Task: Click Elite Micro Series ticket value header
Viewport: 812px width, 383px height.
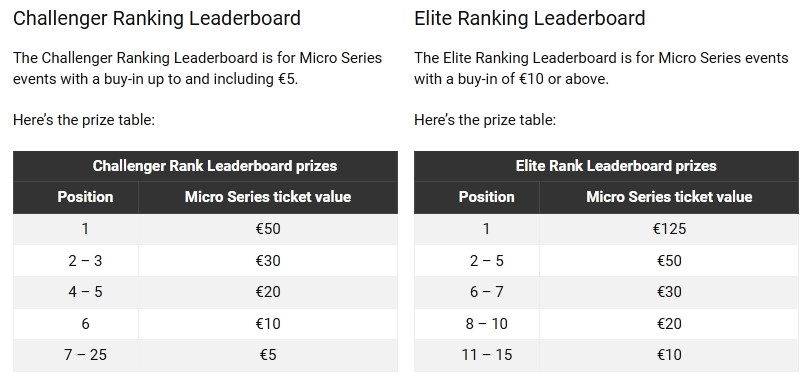Action: (x=669, y=197)
